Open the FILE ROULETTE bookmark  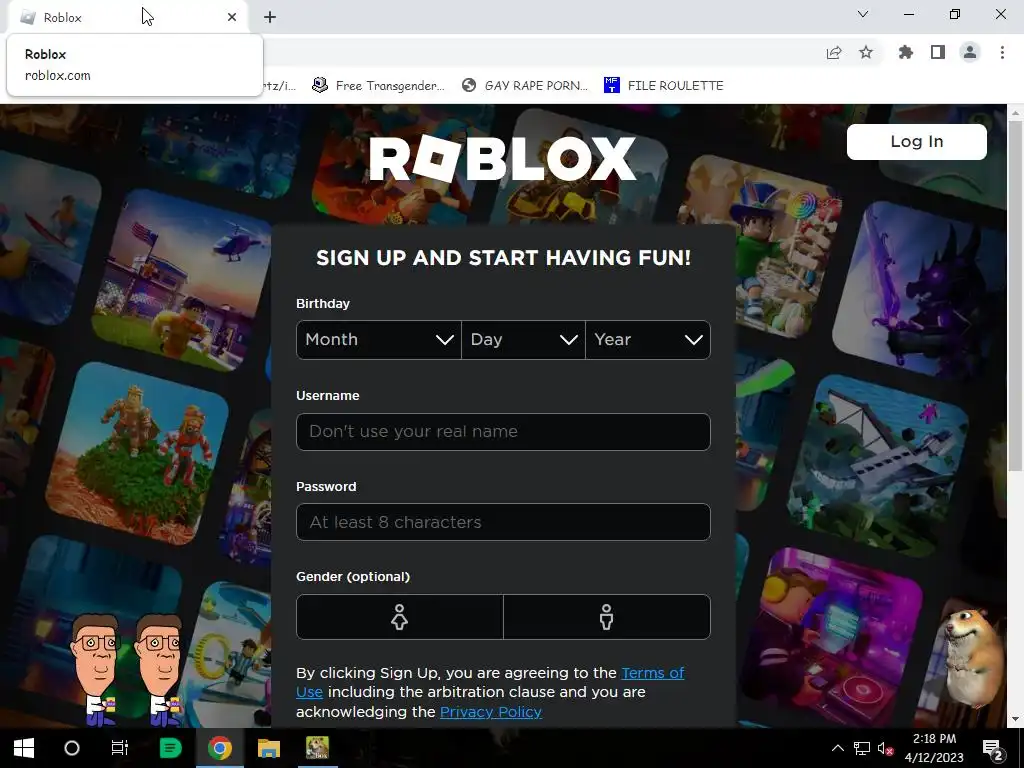pyautogui.click(x=664, y=86)
